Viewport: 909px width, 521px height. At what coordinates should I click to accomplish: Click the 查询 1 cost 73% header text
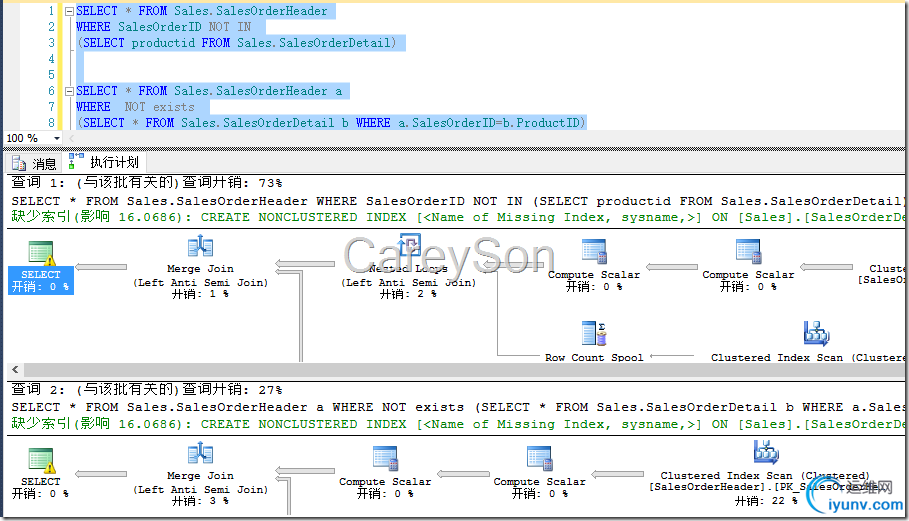(147, 183)
